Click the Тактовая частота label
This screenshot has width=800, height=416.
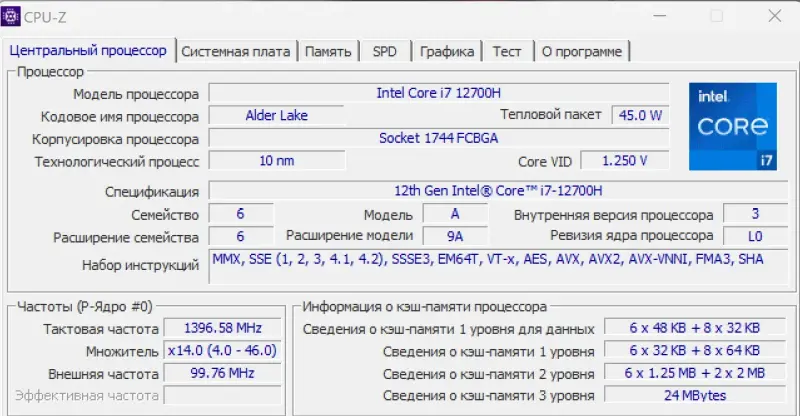101,329
